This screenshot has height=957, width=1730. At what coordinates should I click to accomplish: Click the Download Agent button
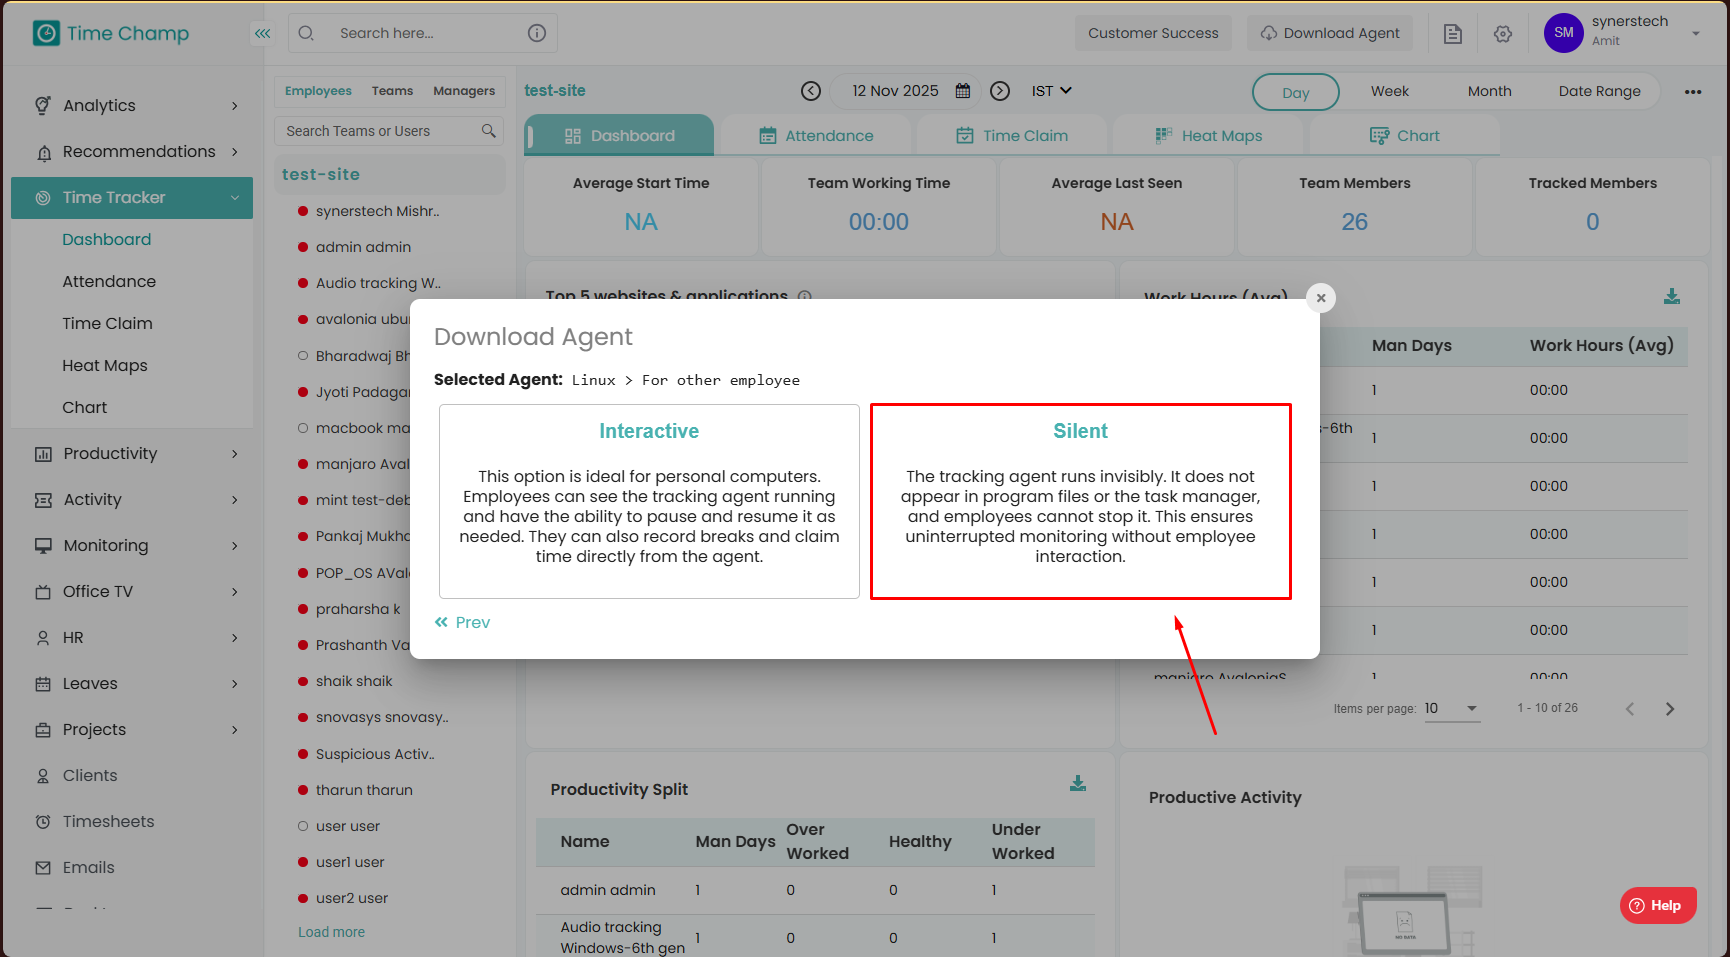1330,33
